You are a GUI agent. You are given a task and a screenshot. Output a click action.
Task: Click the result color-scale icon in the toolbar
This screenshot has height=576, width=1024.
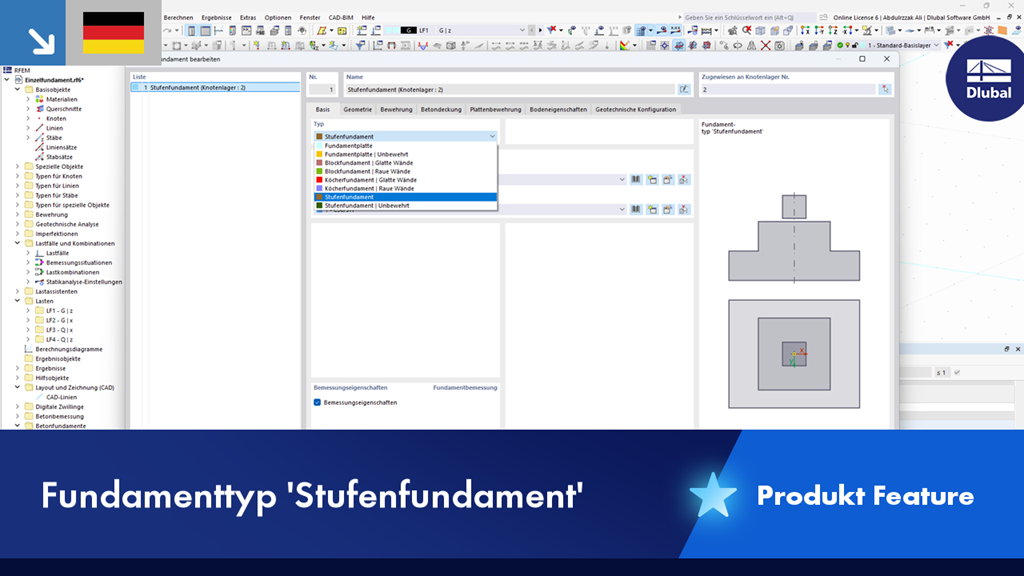624,45
